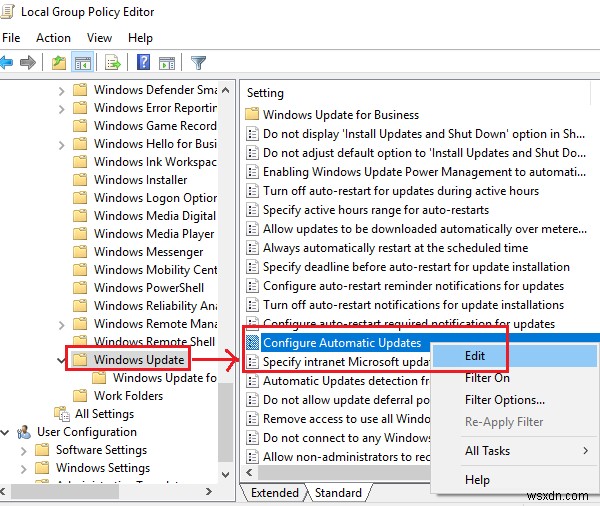Click the Up One Level folder icon
Image resolution: width=600 pixels, height=506 pixels.
click(x=59, y=62)
